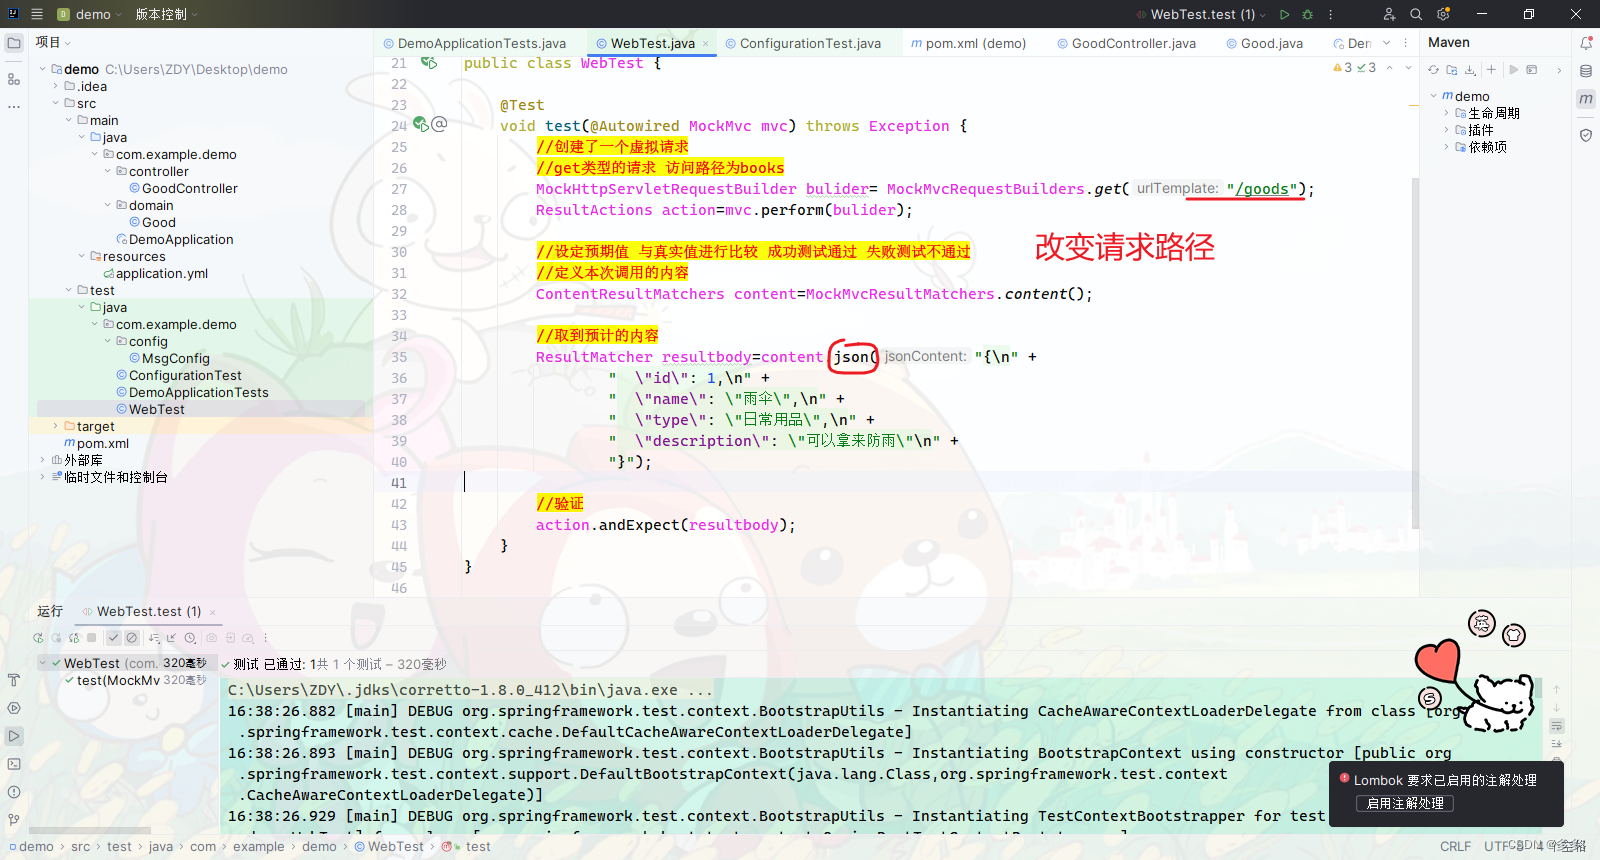Execute Maven goal icon

click(1531, 70)
